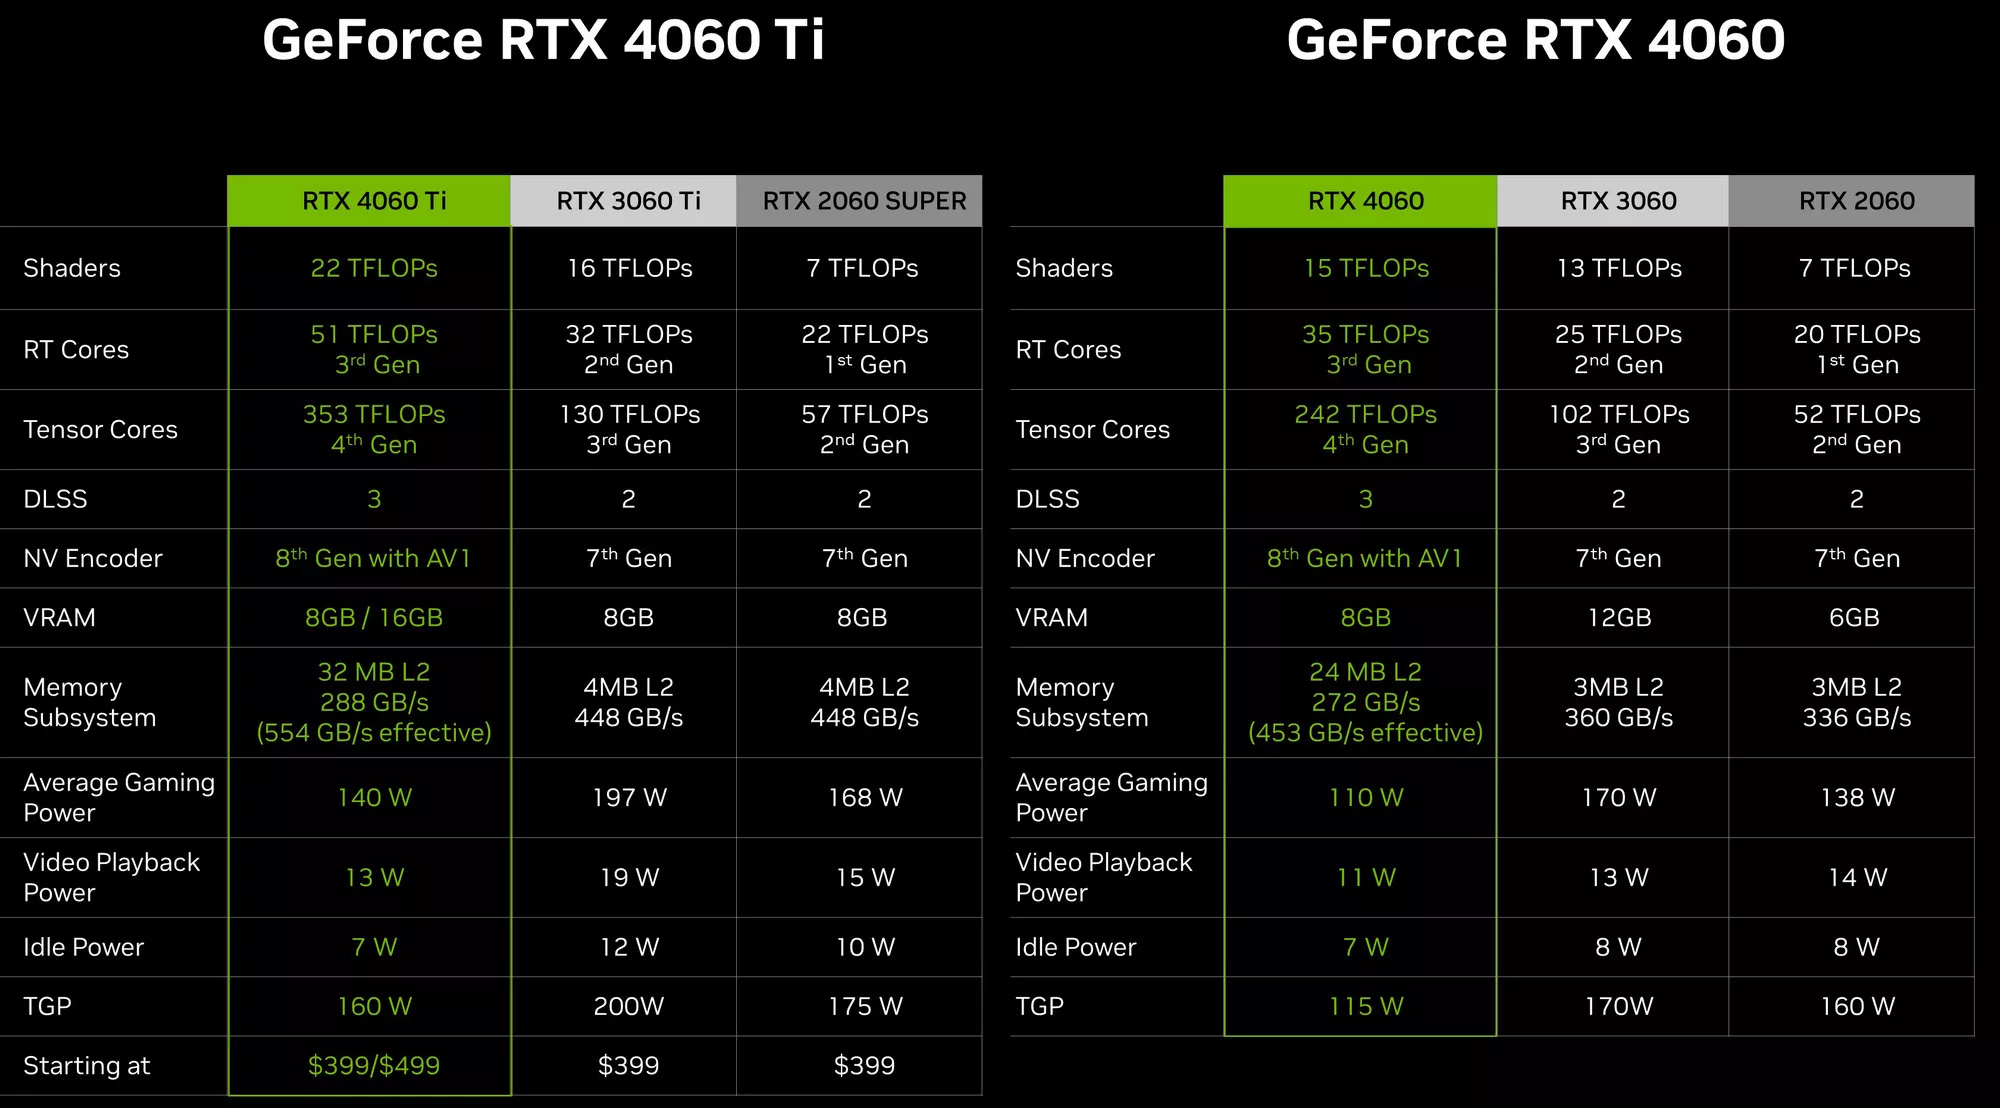Click the 115 W TGP value

pyautogui.click(x=1365, y=1006)
